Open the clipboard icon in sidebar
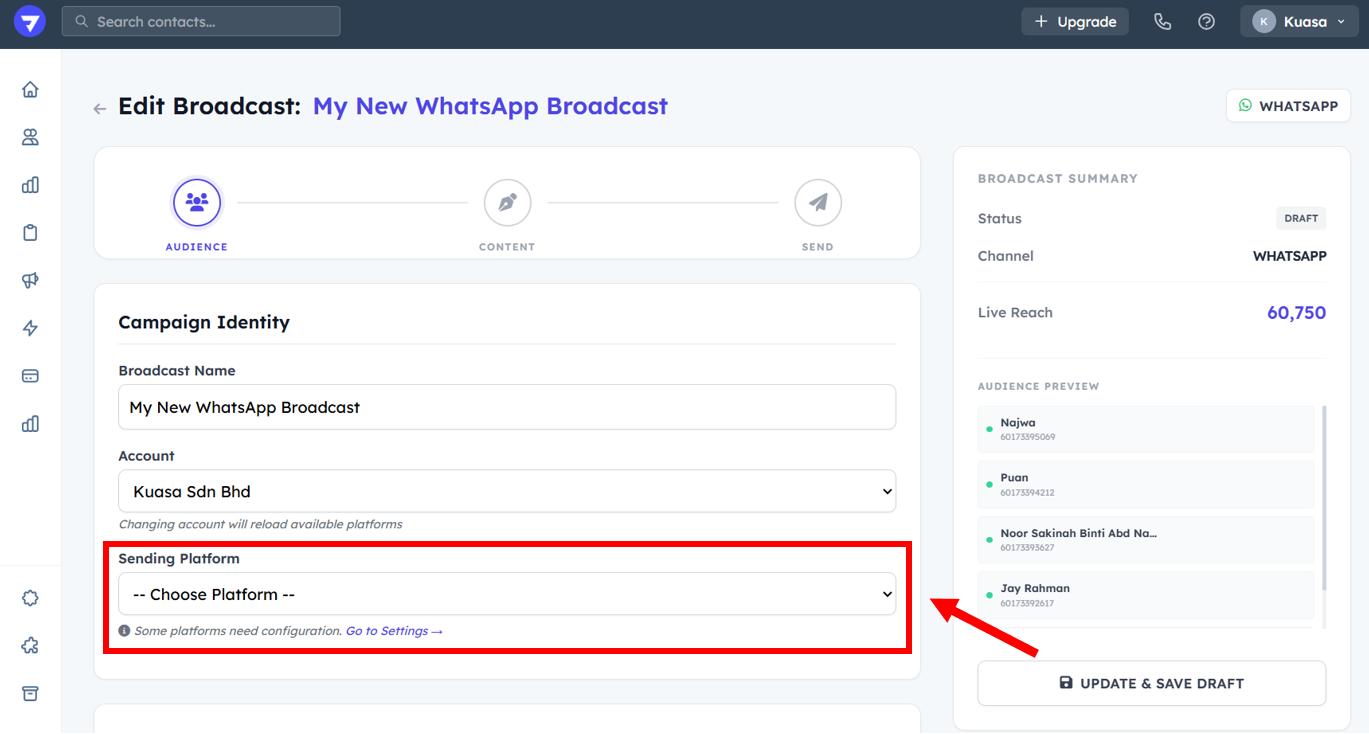 [30, 233]
